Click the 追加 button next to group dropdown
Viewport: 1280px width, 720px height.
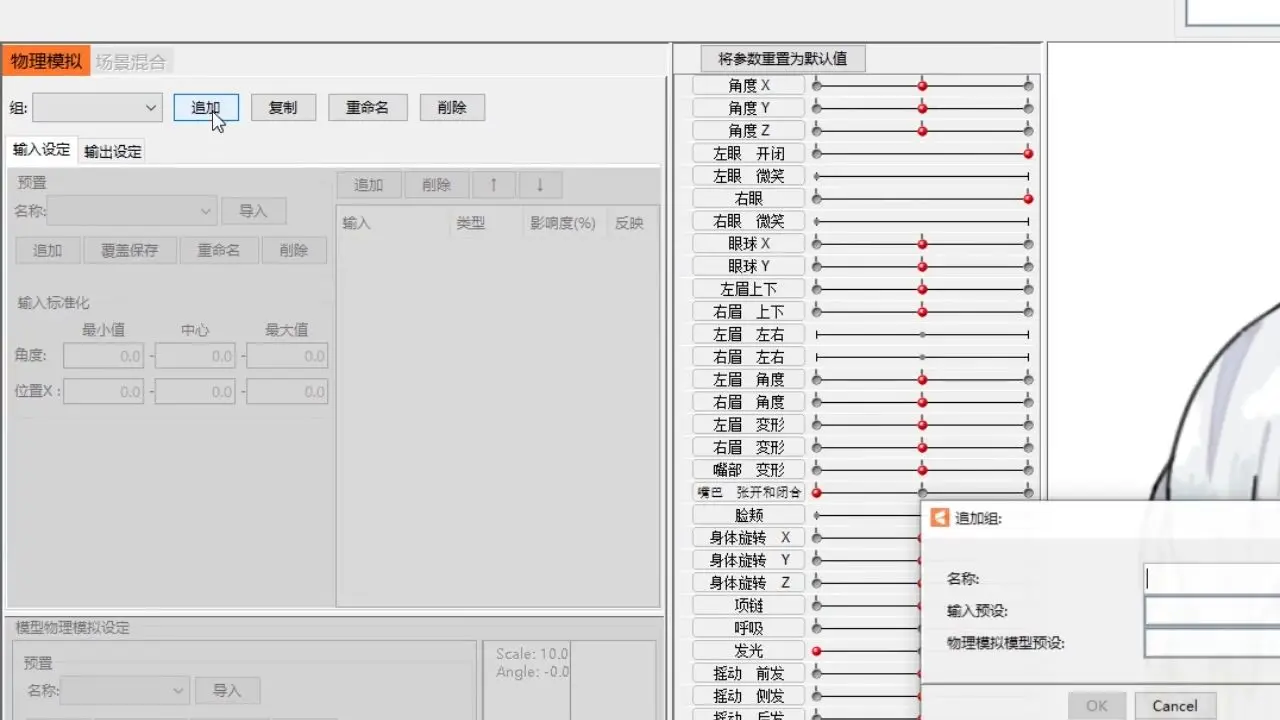coord(206,107)
